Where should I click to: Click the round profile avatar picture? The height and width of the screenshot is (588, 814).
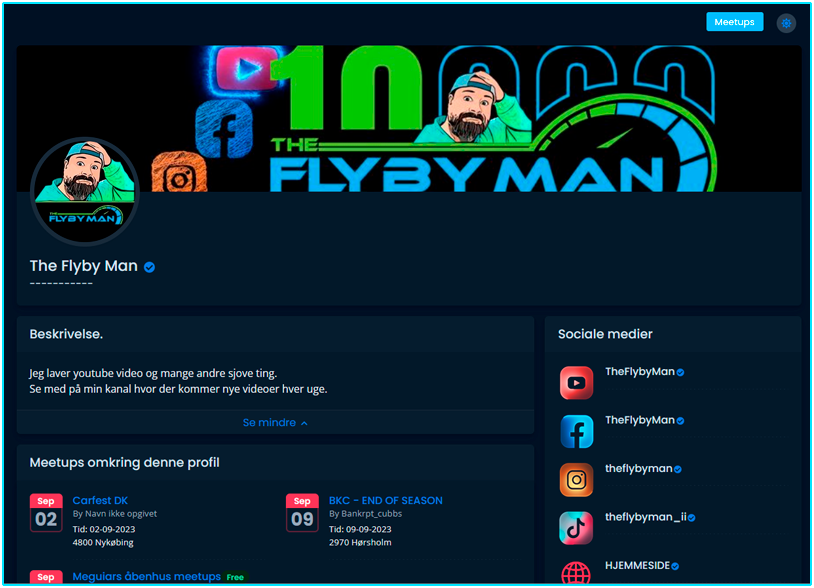point(85,191)
